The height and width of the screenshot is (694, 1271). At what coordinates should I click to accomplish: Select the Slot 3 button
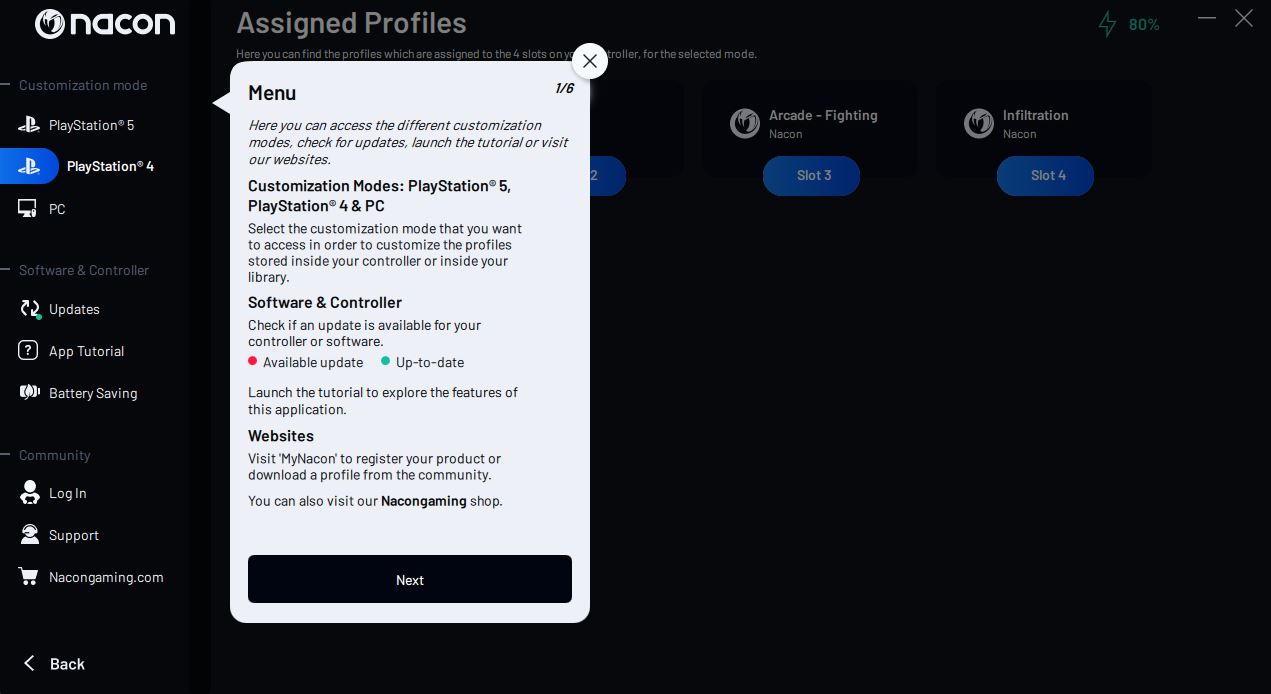(812, 176)
